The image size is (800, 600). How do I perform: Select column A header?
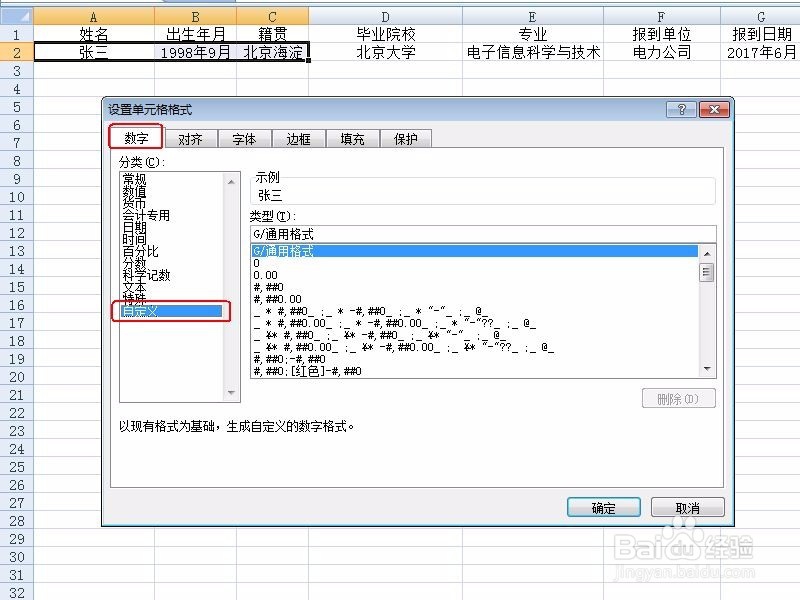tap(94, 16)
